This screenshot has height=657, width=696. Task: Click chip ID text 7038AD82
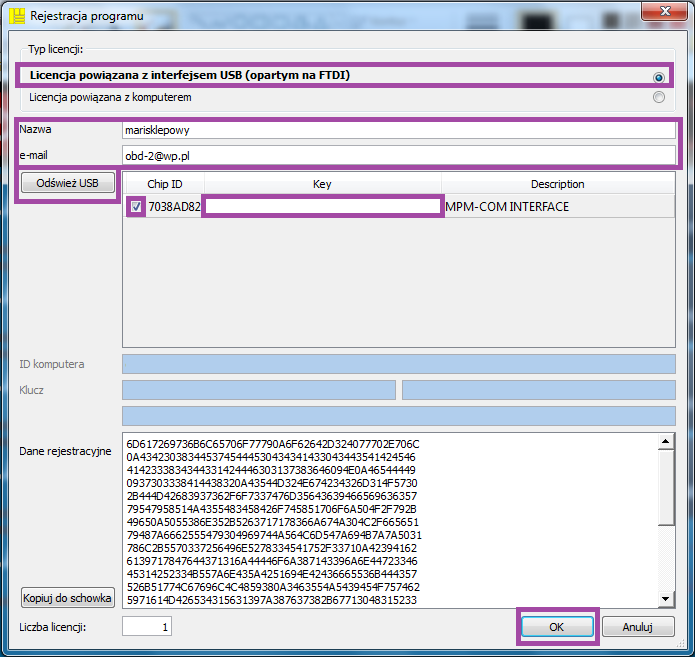174,206
